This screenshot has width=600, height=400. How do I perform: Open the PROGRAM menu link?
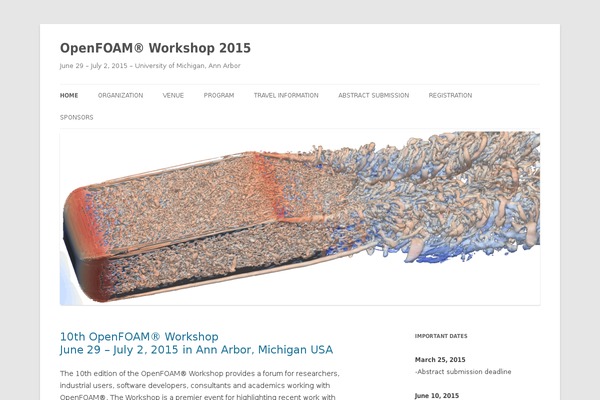click(x=218, y=96)
